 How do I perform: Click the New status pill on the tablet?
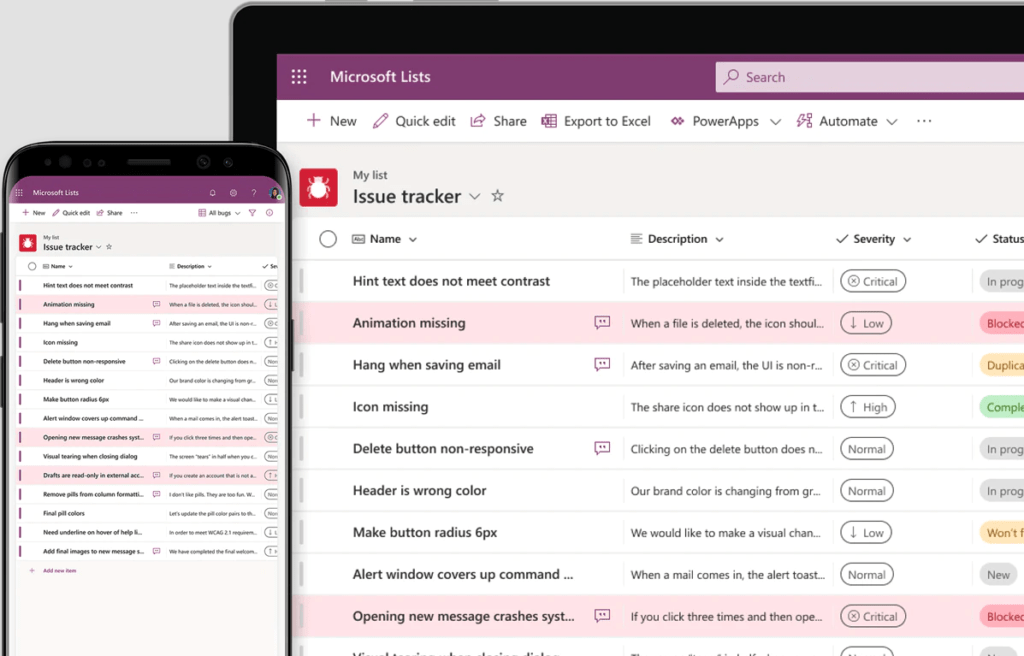[998, 574]
